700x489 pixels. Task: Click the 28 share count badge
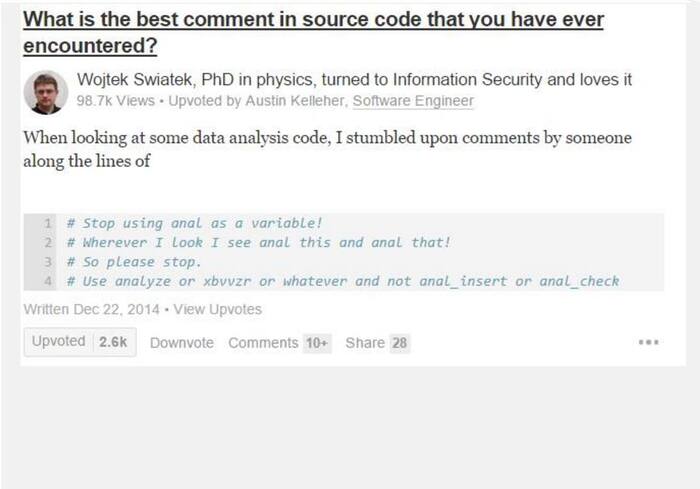pyautogui.click(x=399, y=343)
